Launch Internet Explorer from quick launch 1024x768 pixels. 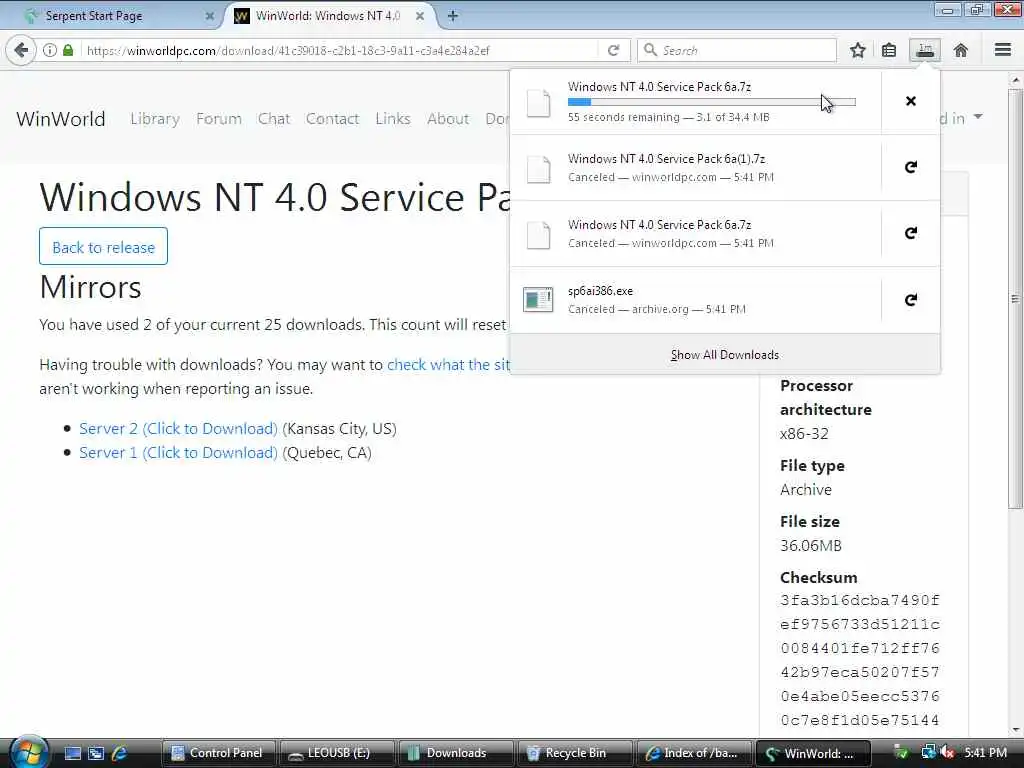tap(120, 753)
